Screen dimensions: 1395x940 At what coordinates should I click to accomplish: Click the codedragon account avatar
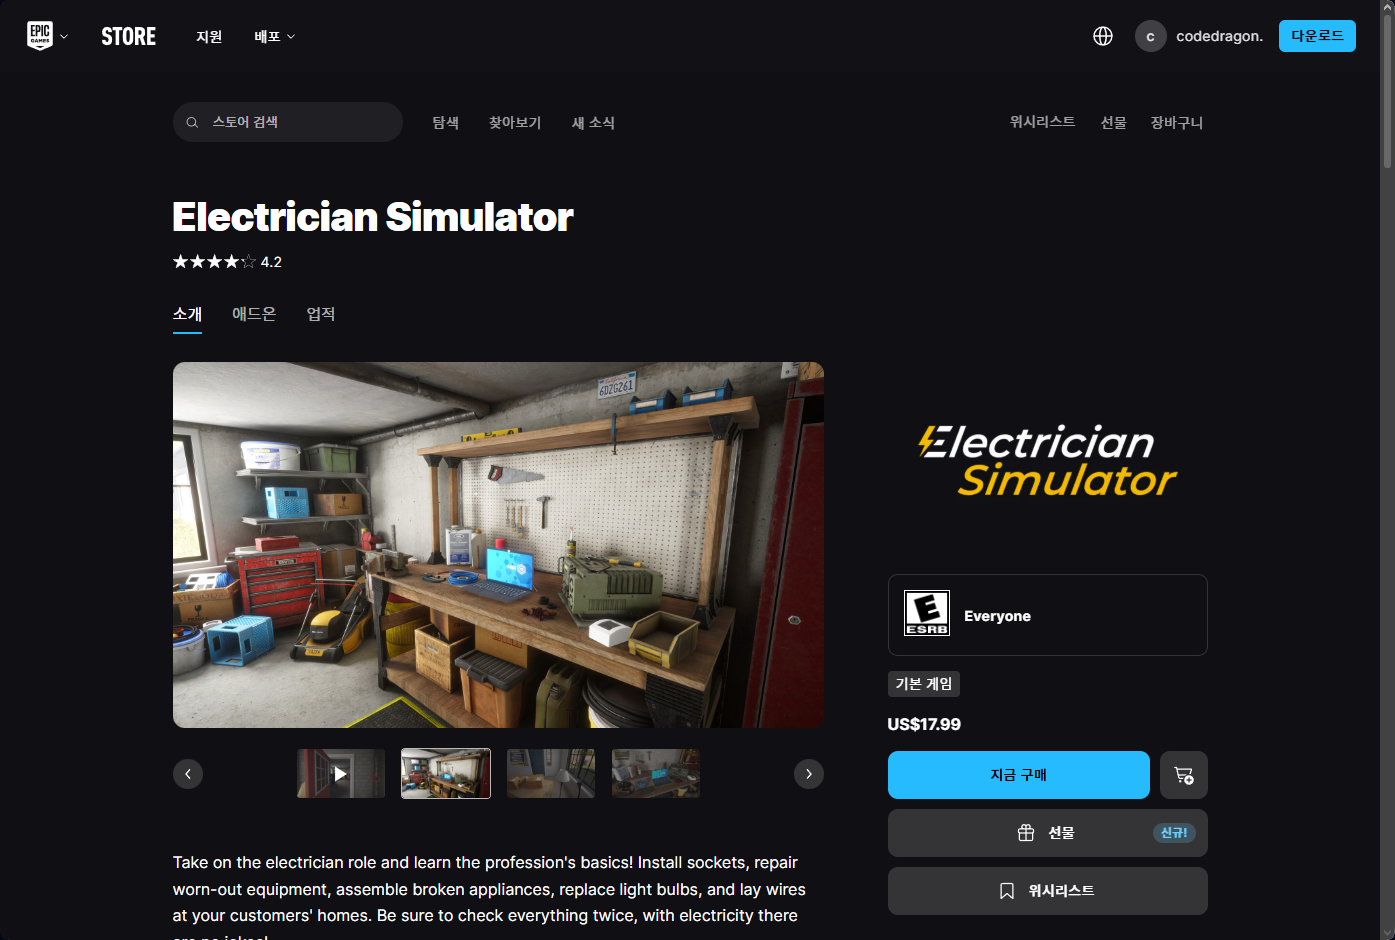click(1151, 36)
